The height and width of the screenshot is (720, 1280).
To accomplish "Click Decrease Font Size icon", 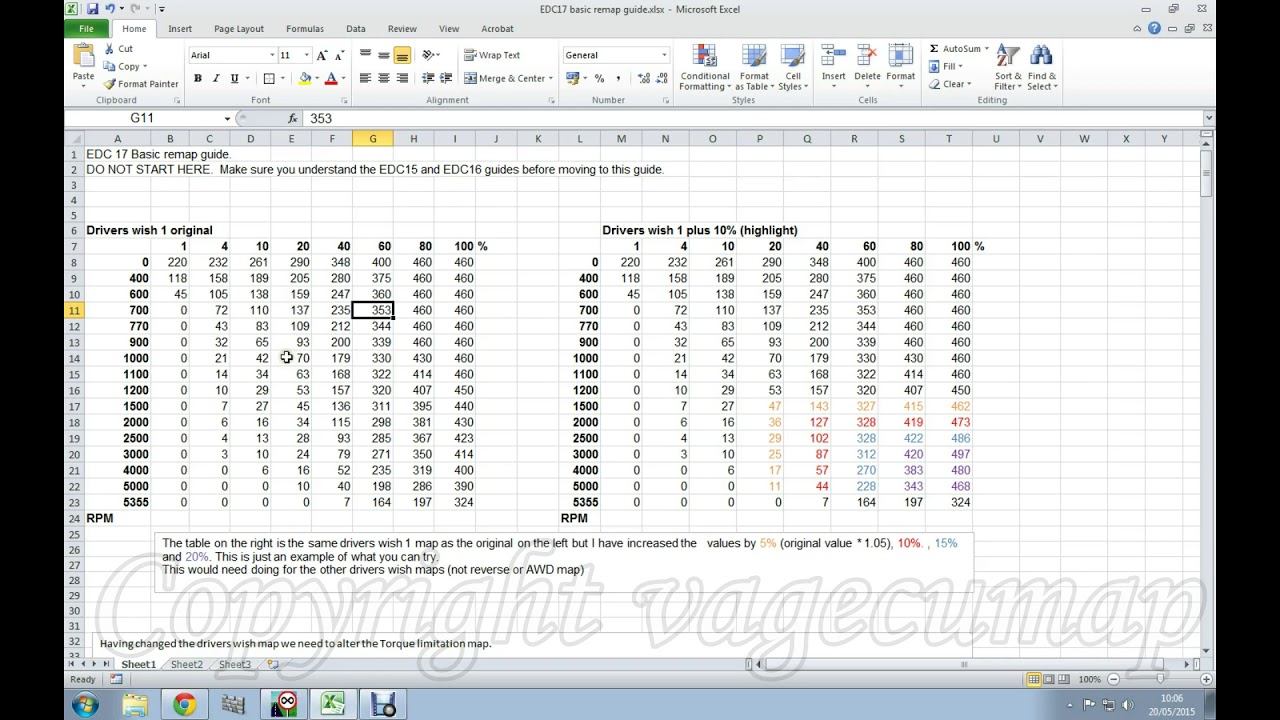I will click(340, 55).
